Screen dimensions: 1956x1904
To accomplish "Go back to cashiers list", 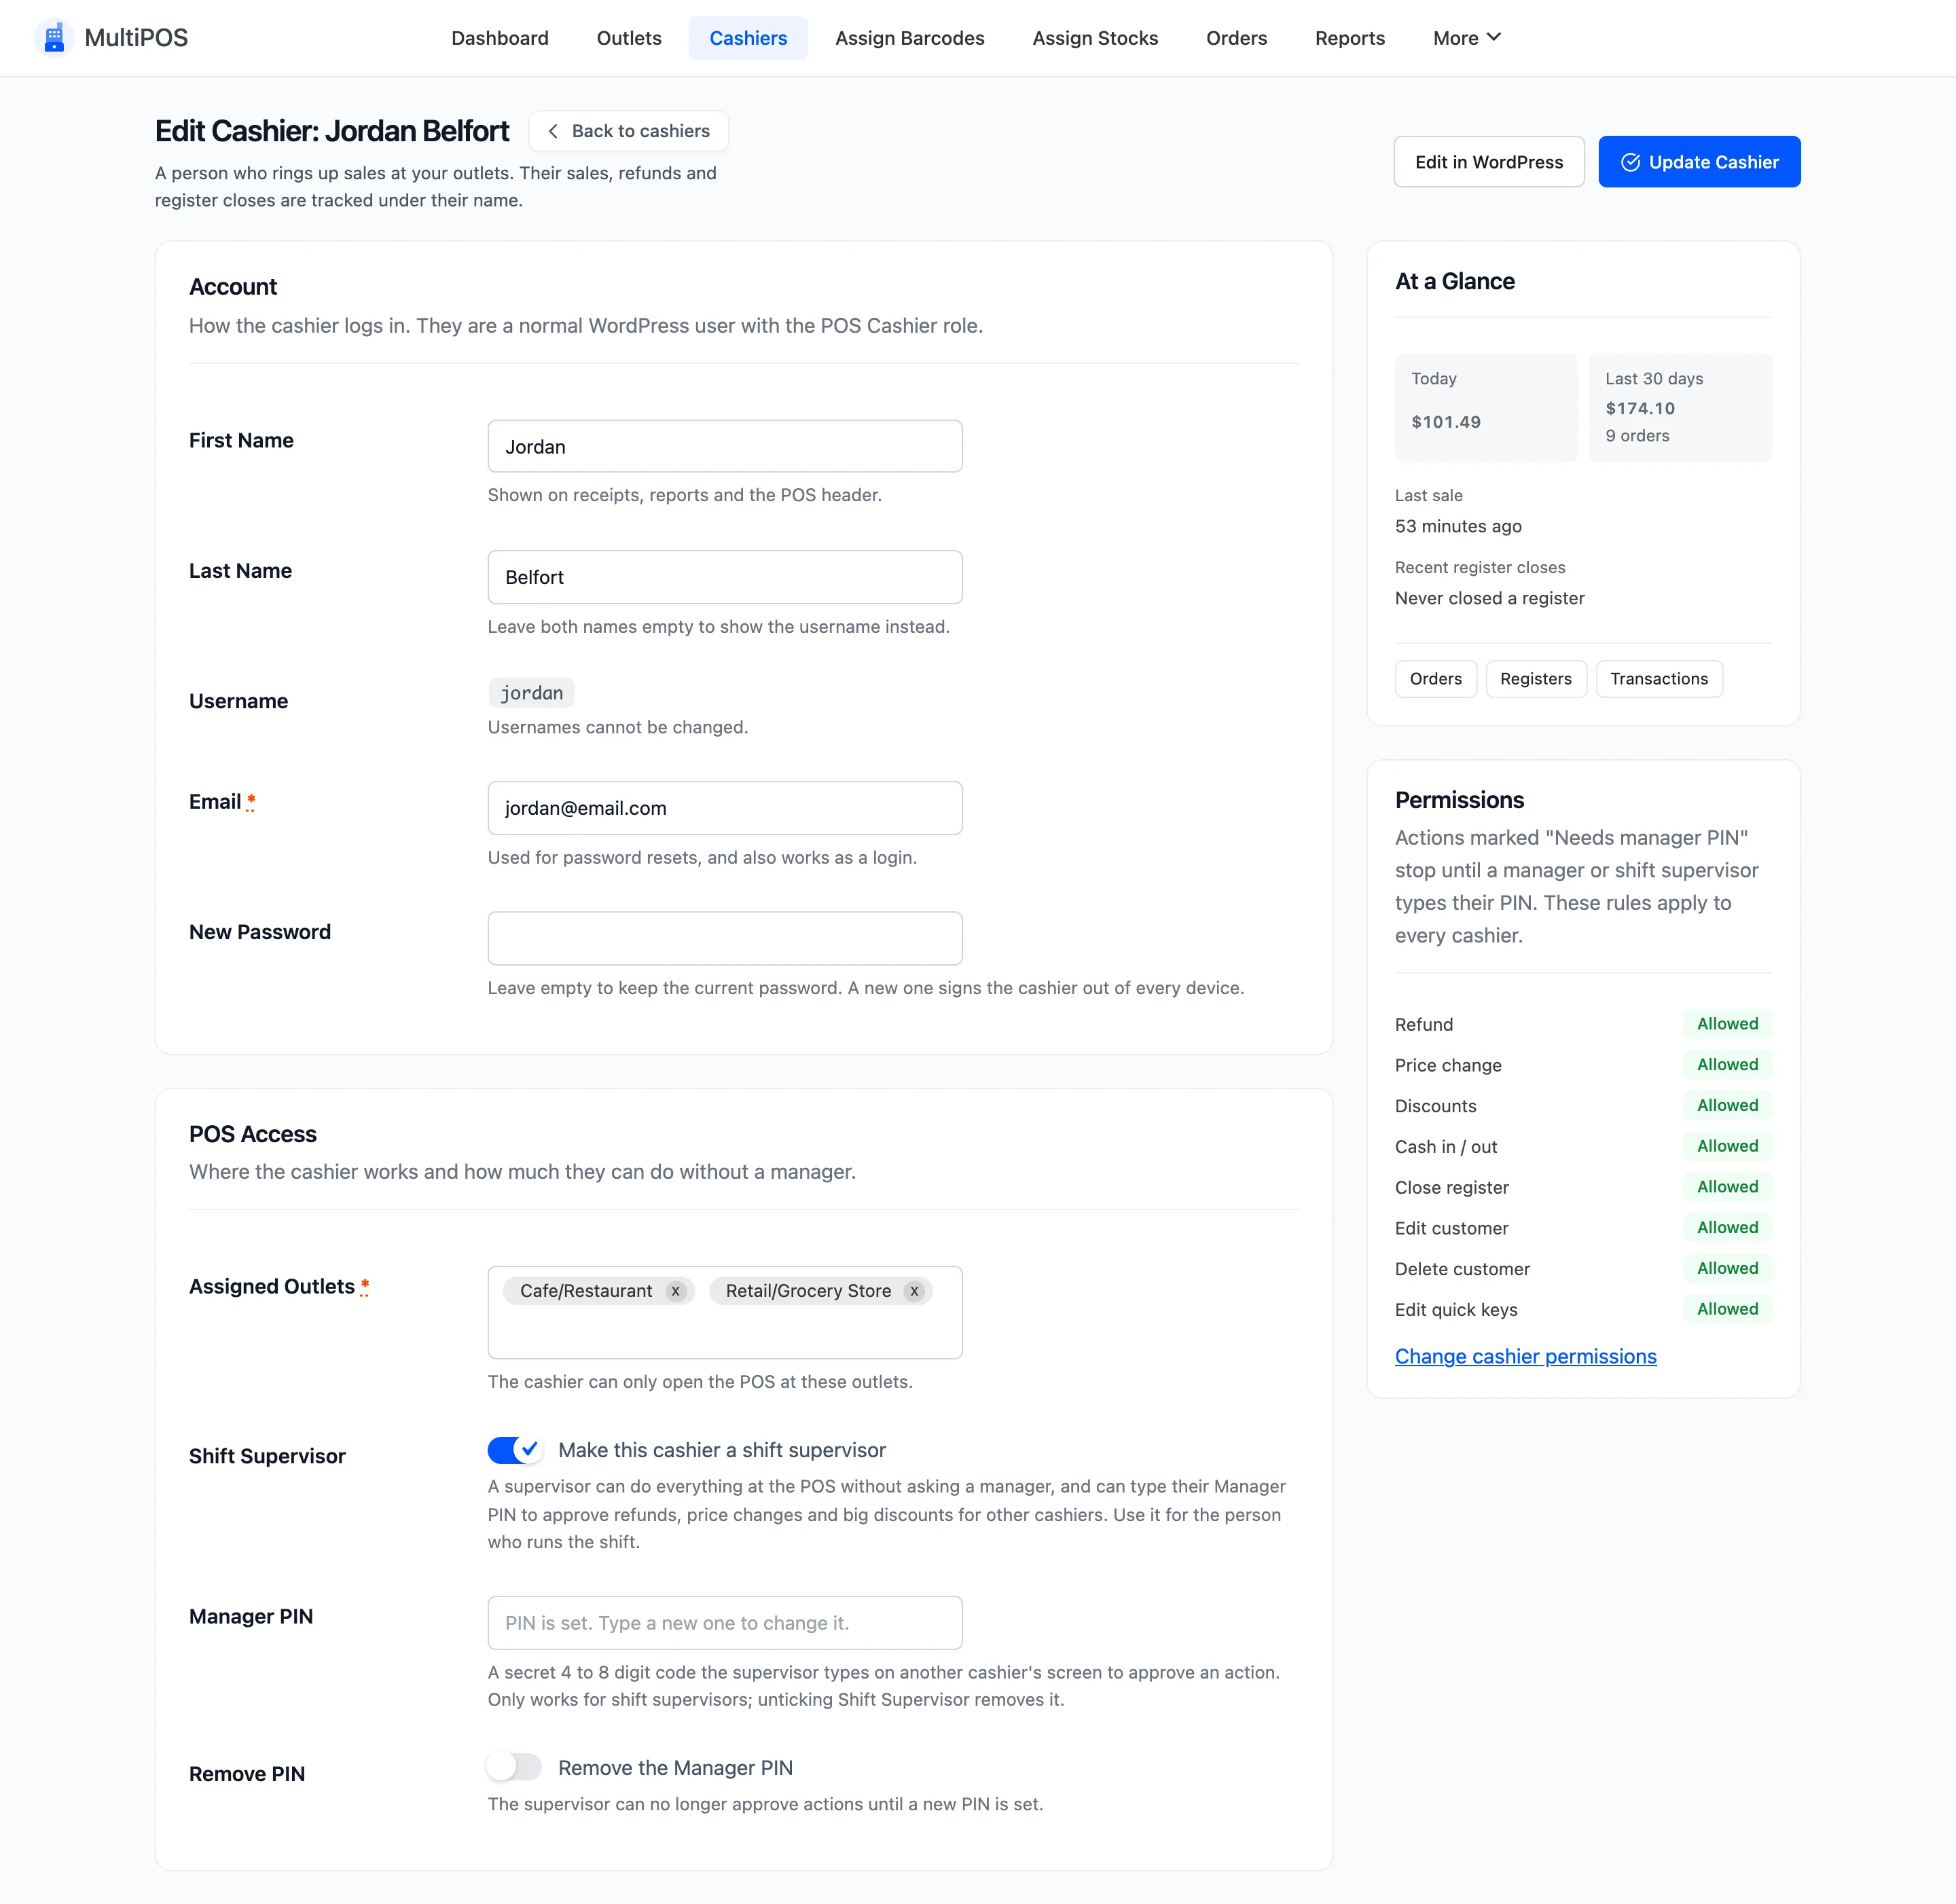I will click(628, 131).
